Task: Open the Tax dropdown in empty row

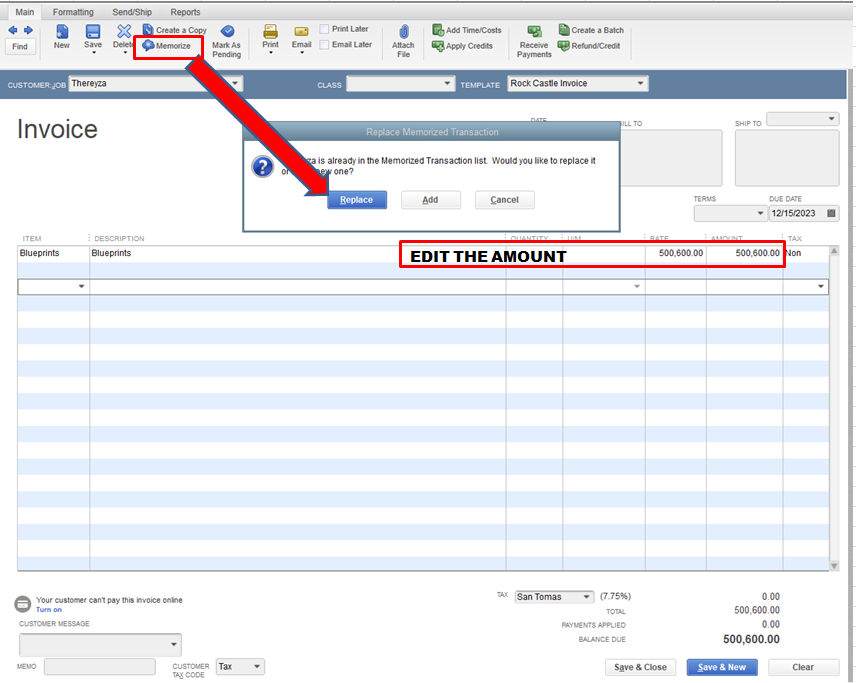Action: click(x=821, y=287)
